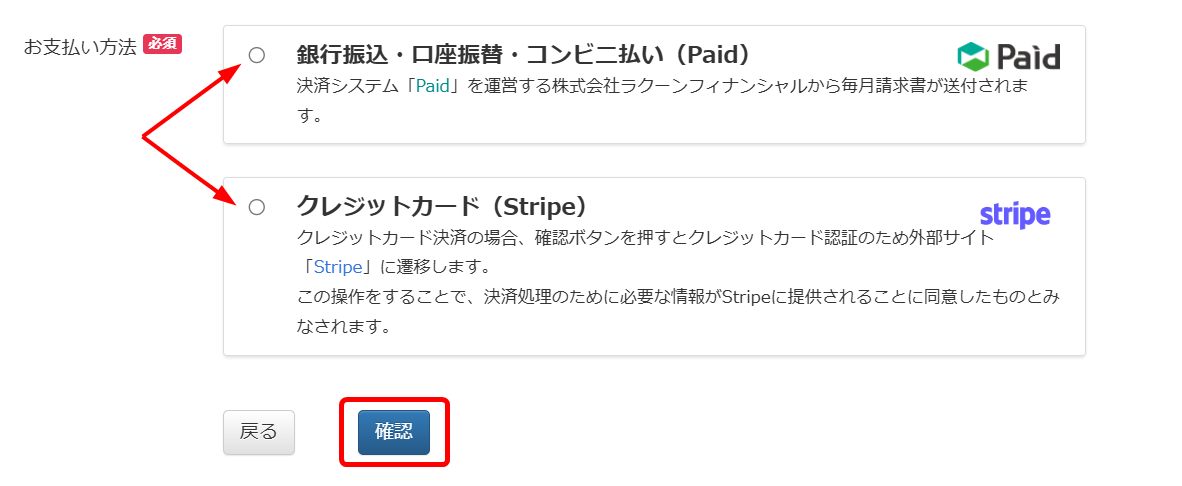Click the お支払い方法 field label

pyautogui.click(x=80, y=46)
